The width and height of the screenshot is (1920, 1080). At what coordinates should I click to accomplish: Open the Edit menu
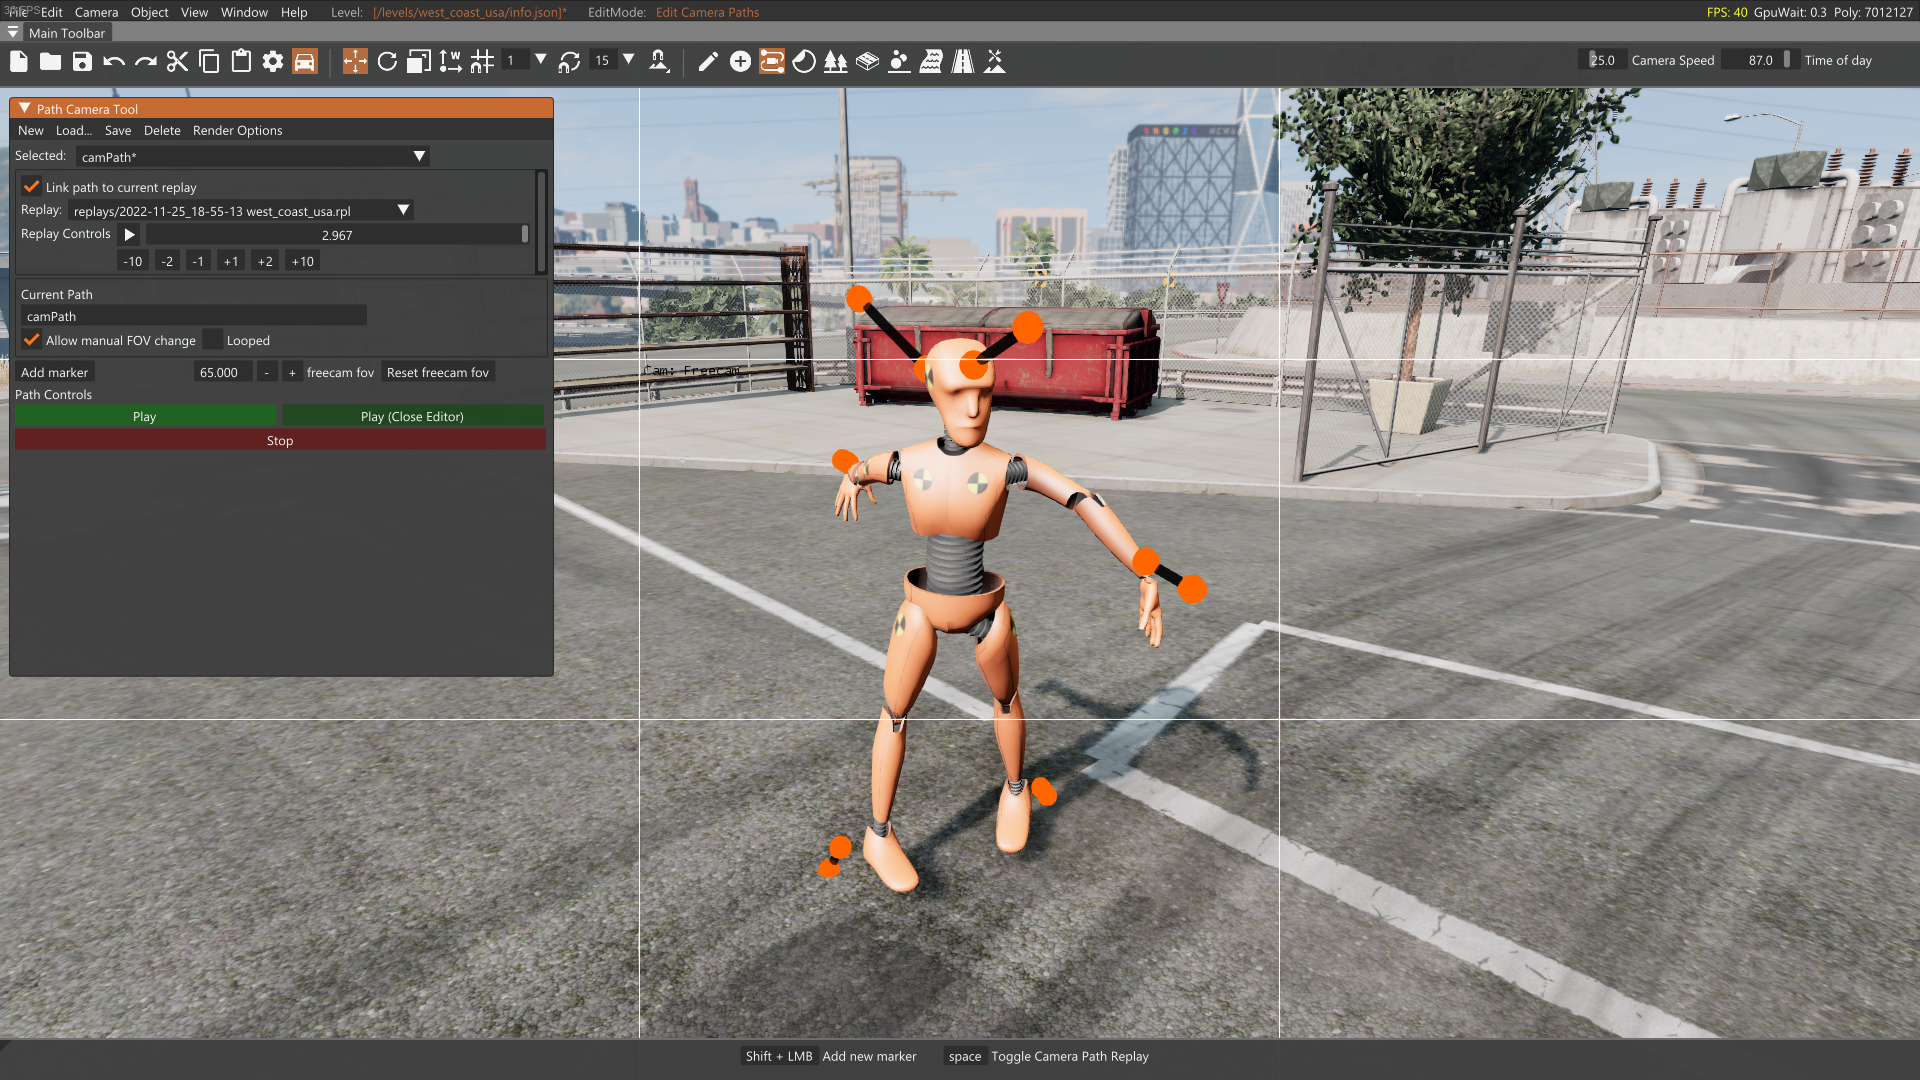click(52, 12)
